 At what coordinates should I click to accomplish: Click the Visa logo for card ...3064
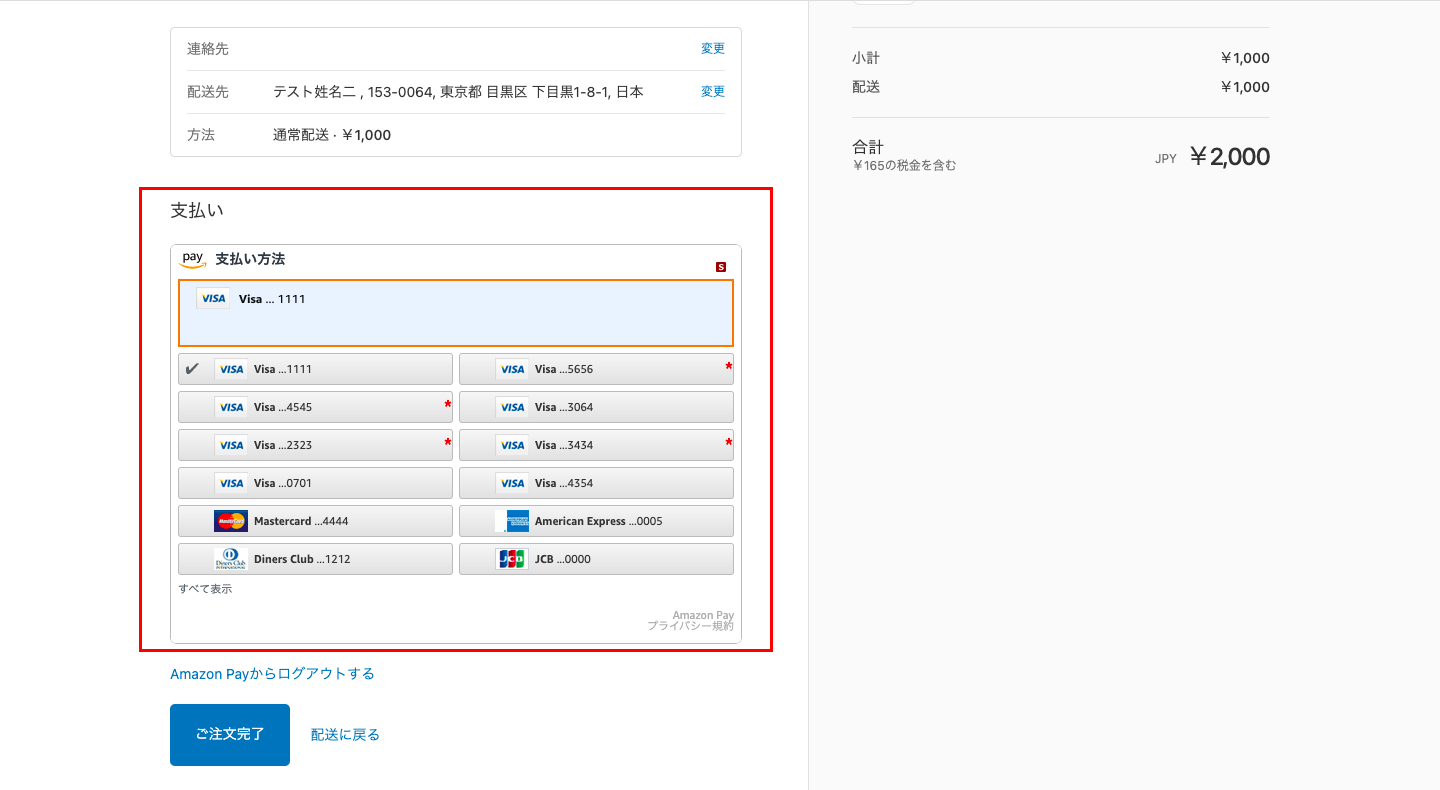pos(512,407)
